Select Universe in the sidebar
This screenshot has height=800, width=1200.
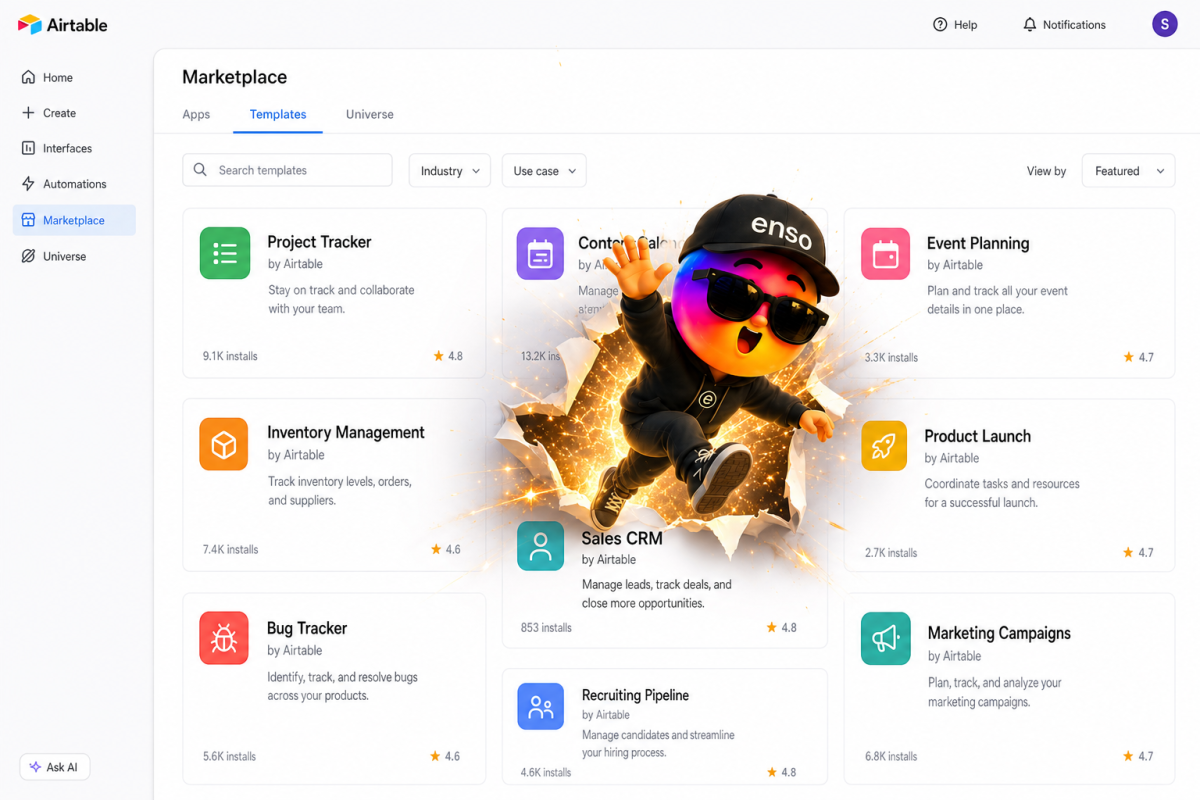coord(74,256)
